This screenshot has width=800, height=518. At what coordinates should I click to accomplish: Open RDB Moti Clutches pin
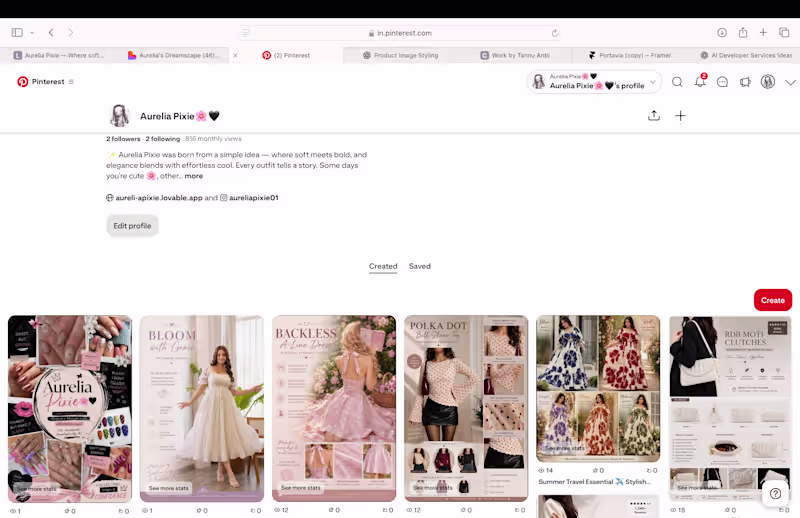click(730, 409)
